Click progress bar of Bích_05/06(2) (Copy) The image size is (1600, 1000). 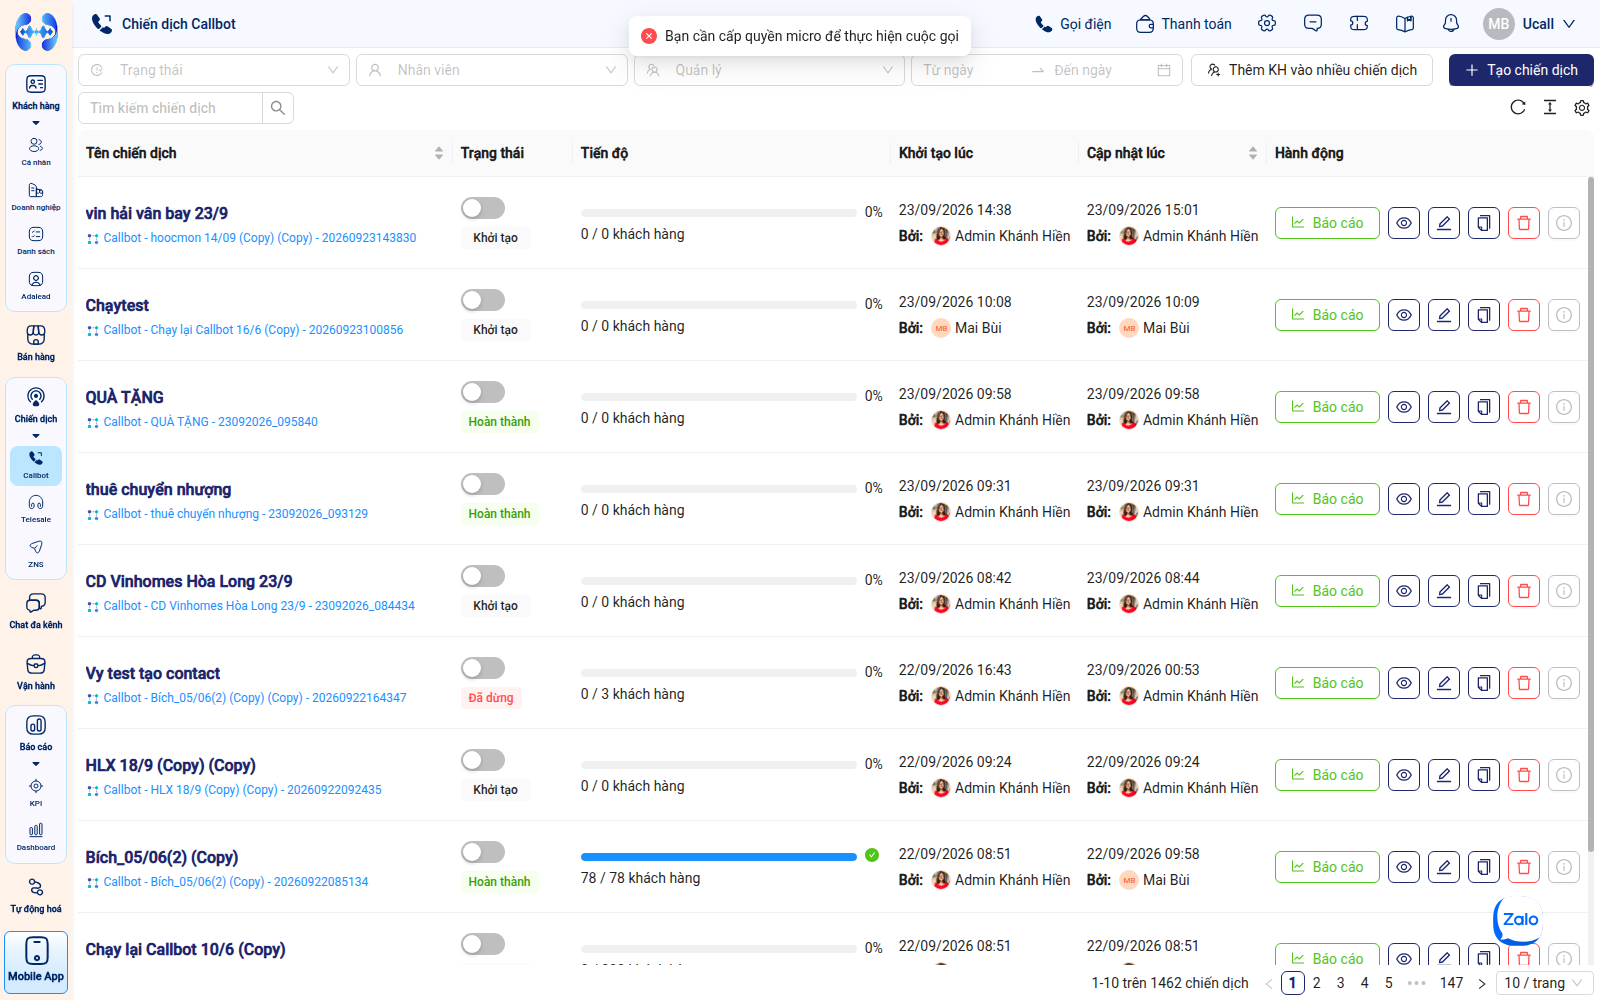[x=718, y=856]
